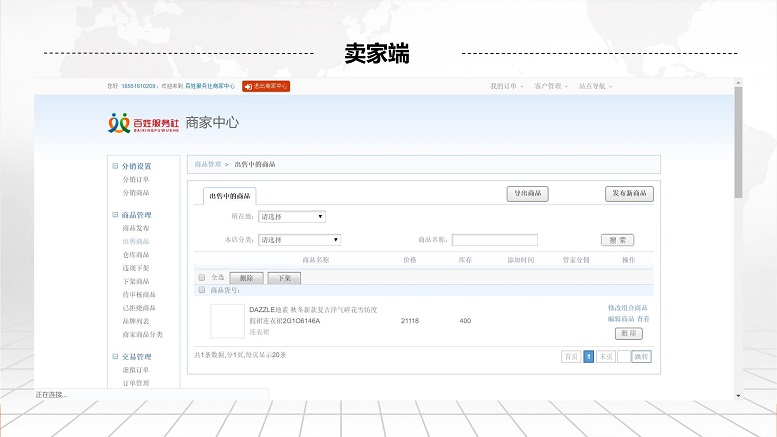777x437 pixels.
Task: Open 订单管理 in the sidebar
Action: pyautogui.click(x=136, y=383)
